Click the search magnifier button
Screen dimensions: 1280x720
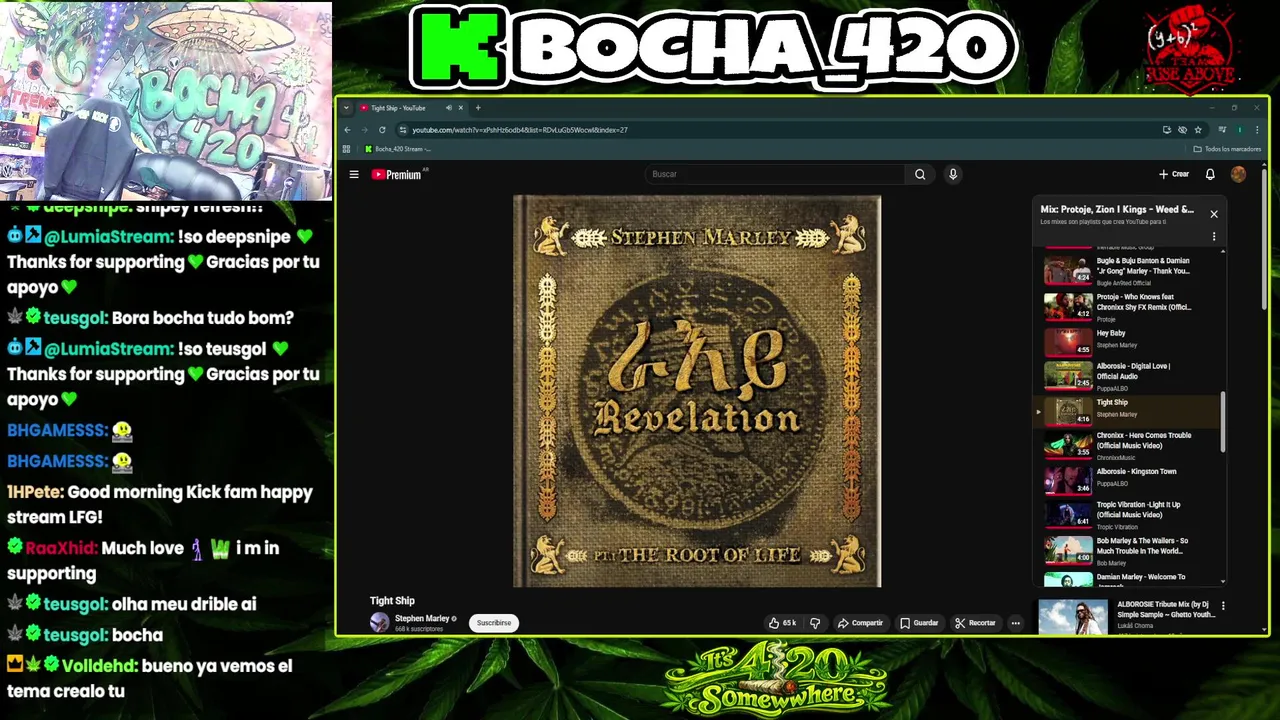click(x=920, y=174)
